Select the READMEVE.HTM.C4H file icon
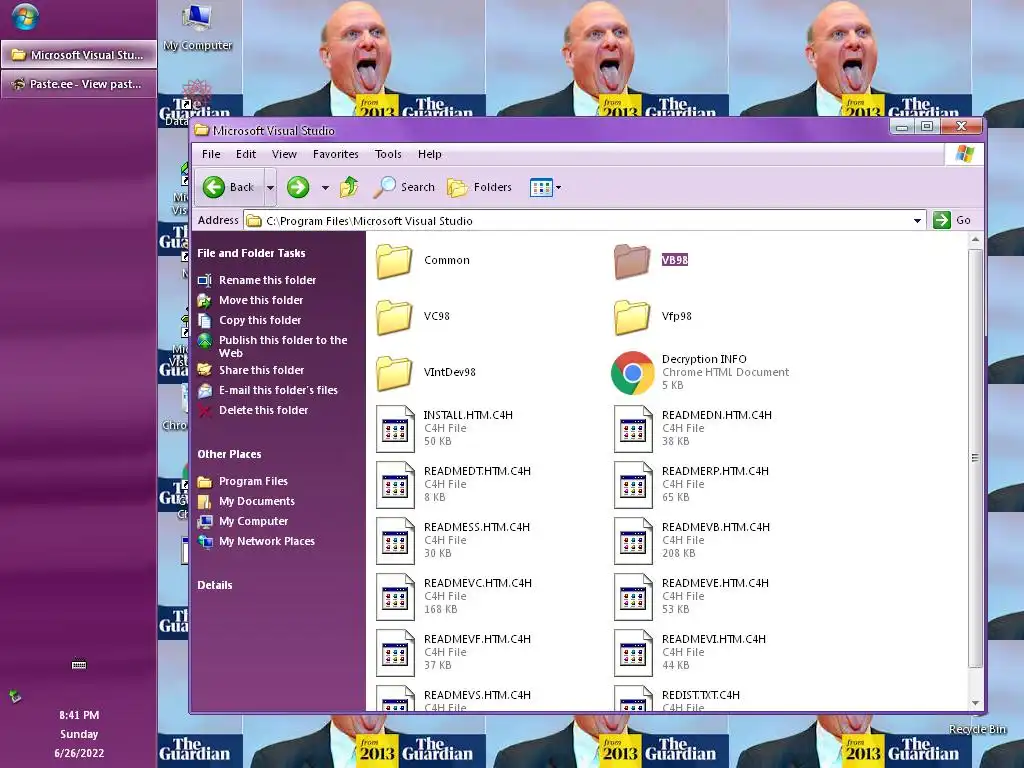The height and width of the screenshot is (768, 1024). (633, 598)
